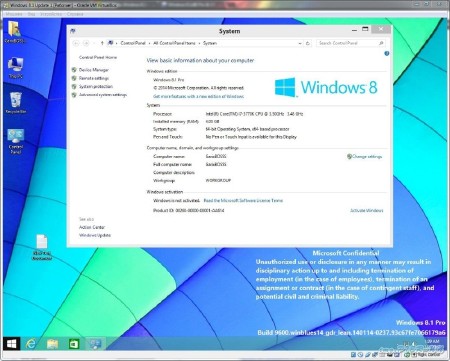Click the hard disk icon in VirtualBox status bar

[353, 355]
